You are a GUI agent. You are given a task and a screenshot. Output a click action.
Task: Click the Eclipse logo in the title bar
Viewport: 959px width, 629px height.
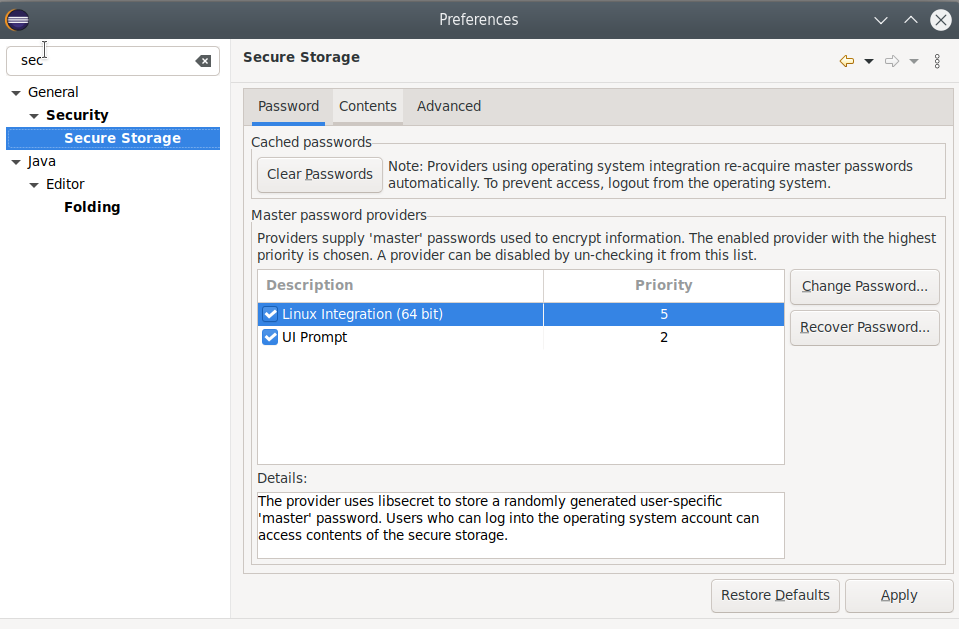coord(17,19)
